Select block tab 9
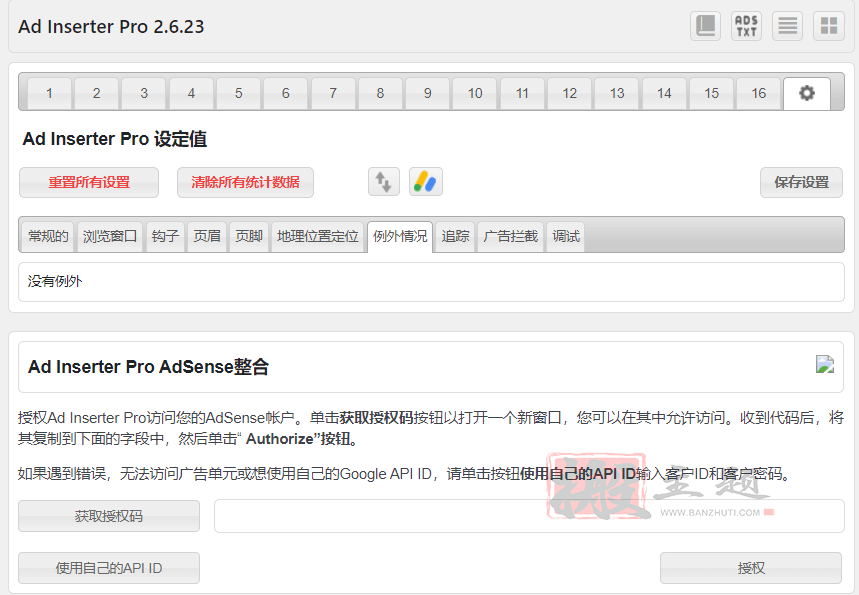Image resolution: width=859 pixels, height=595 pixels. [x=427, y=94]
